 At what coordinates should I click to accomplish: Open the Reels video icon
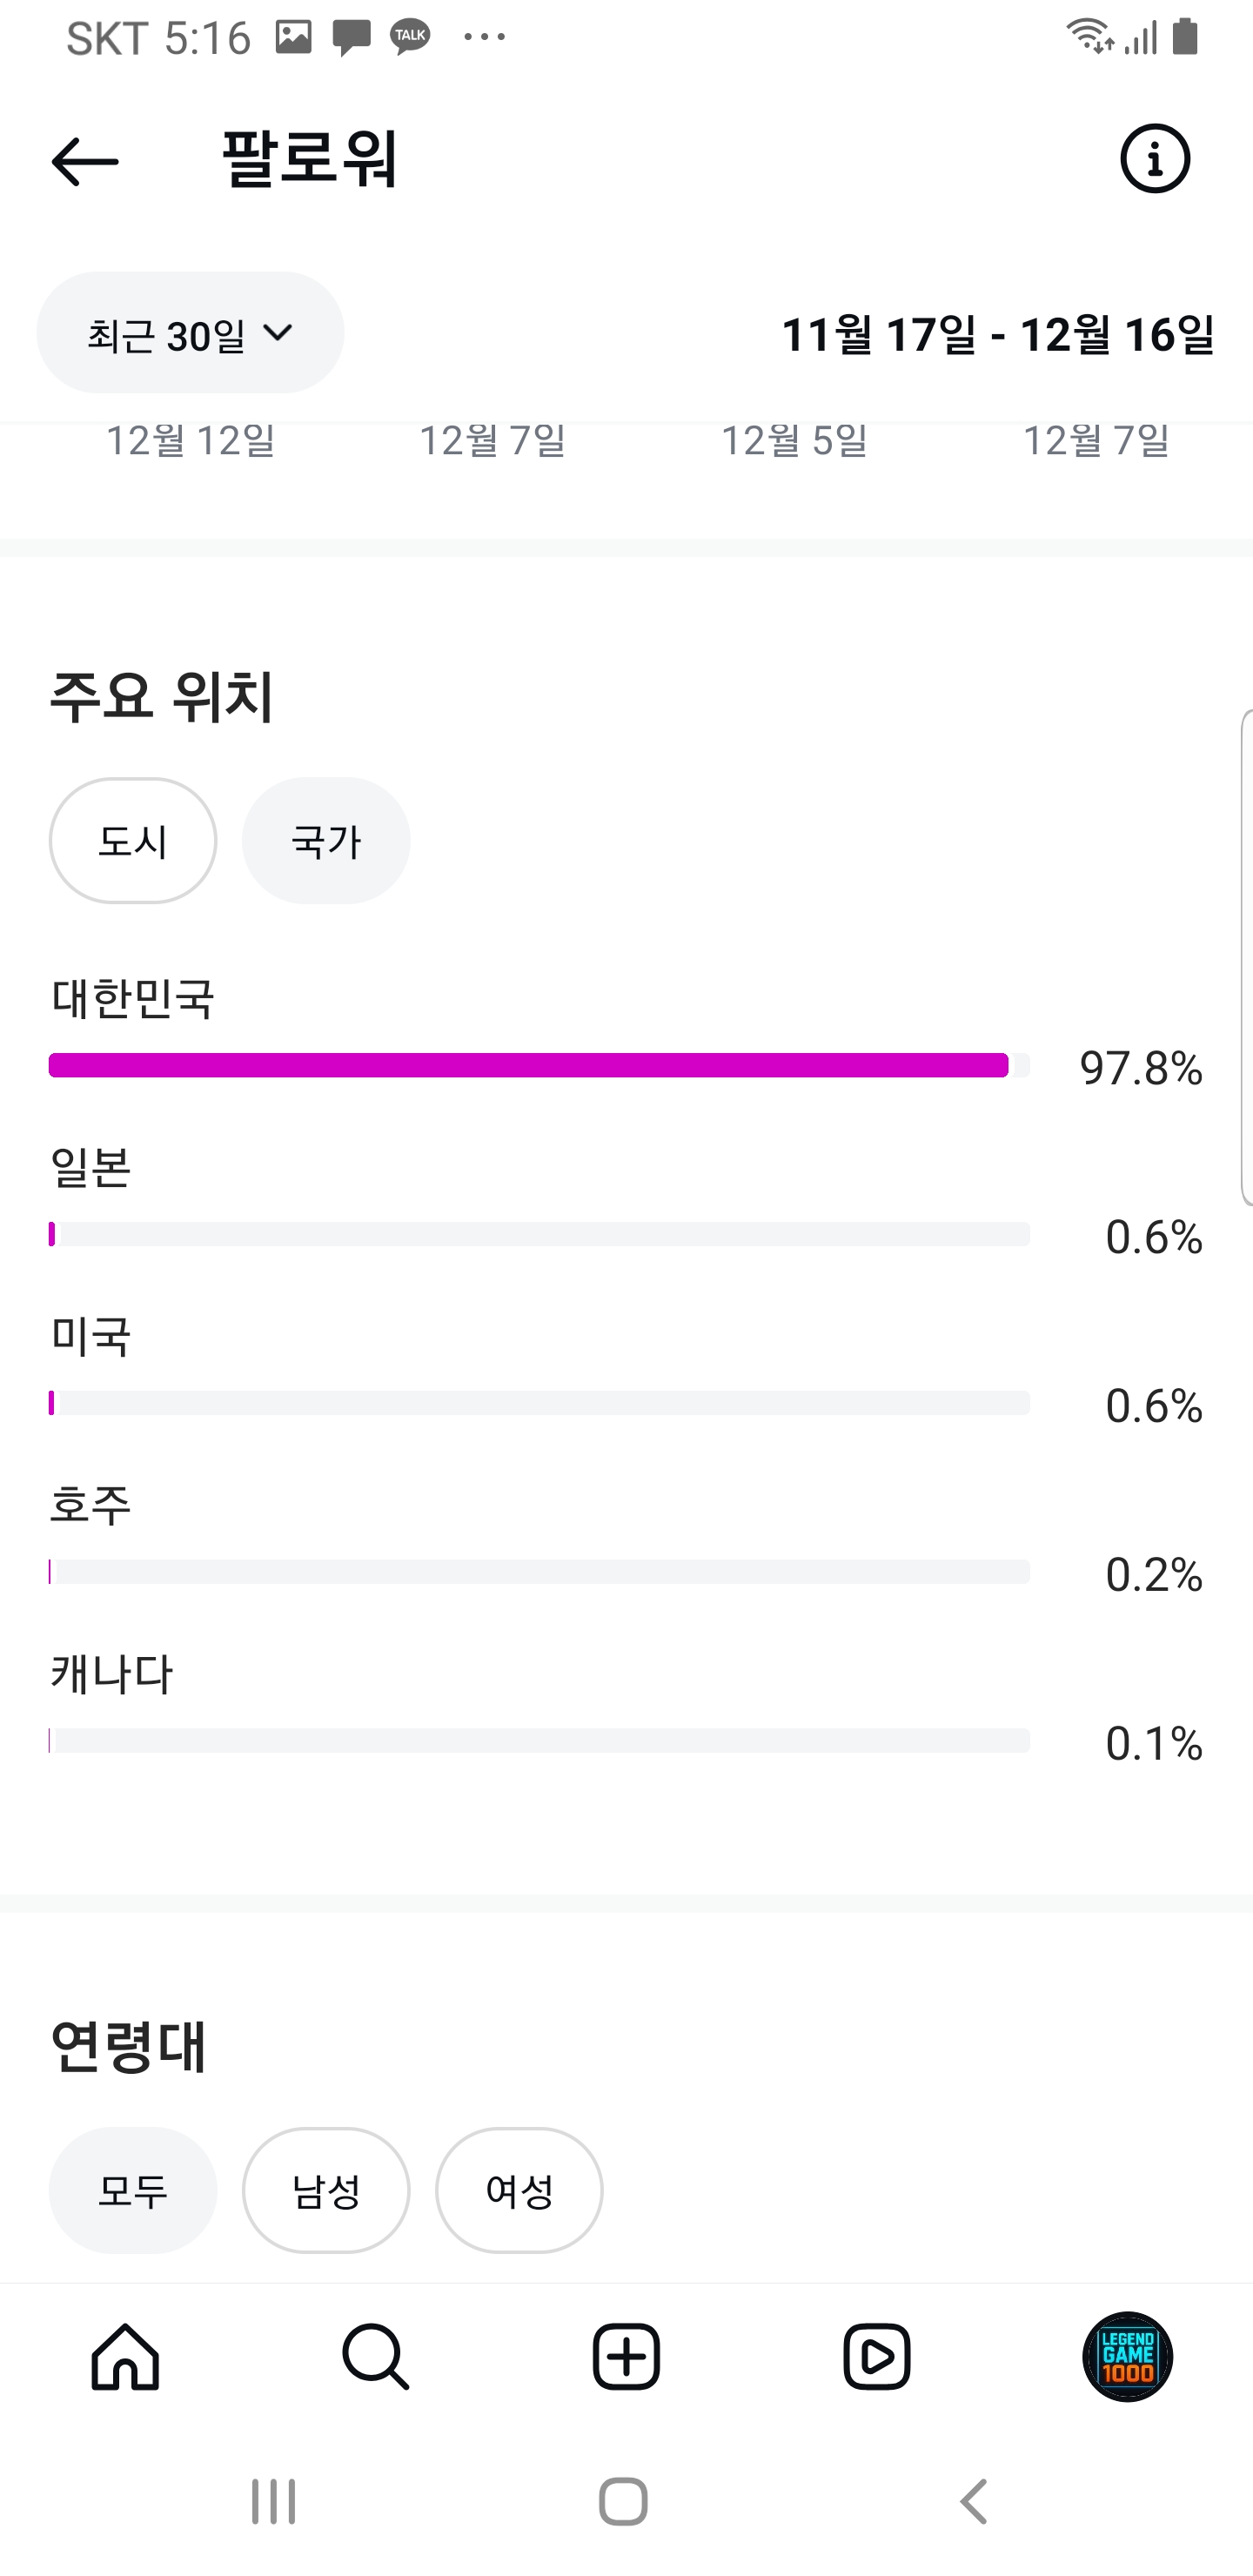pos(876,2356)
